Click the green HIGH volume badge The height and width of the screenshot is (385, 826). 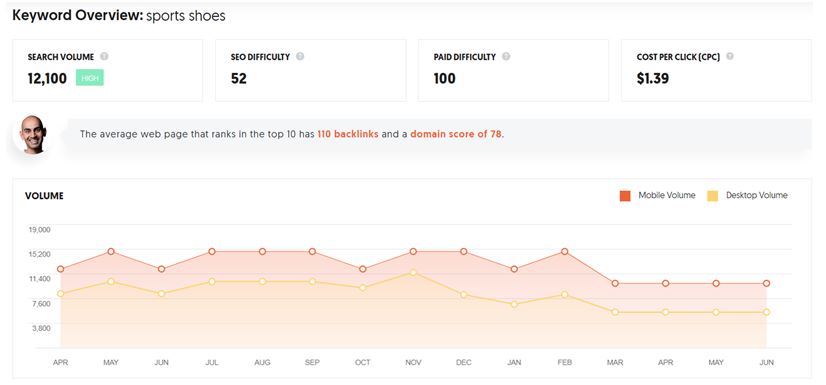(90, 78)
